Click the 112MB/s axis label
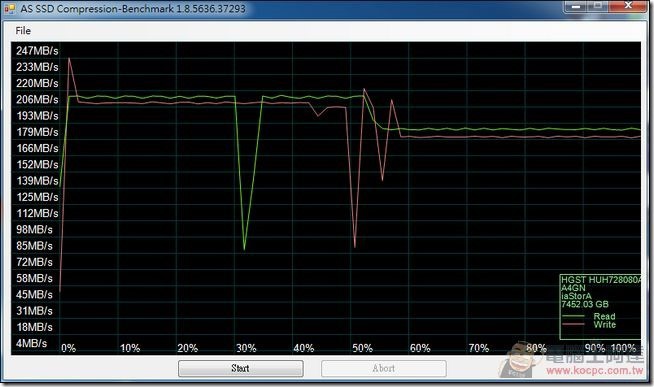Screen dimensions: 654x387 point(37,214)
